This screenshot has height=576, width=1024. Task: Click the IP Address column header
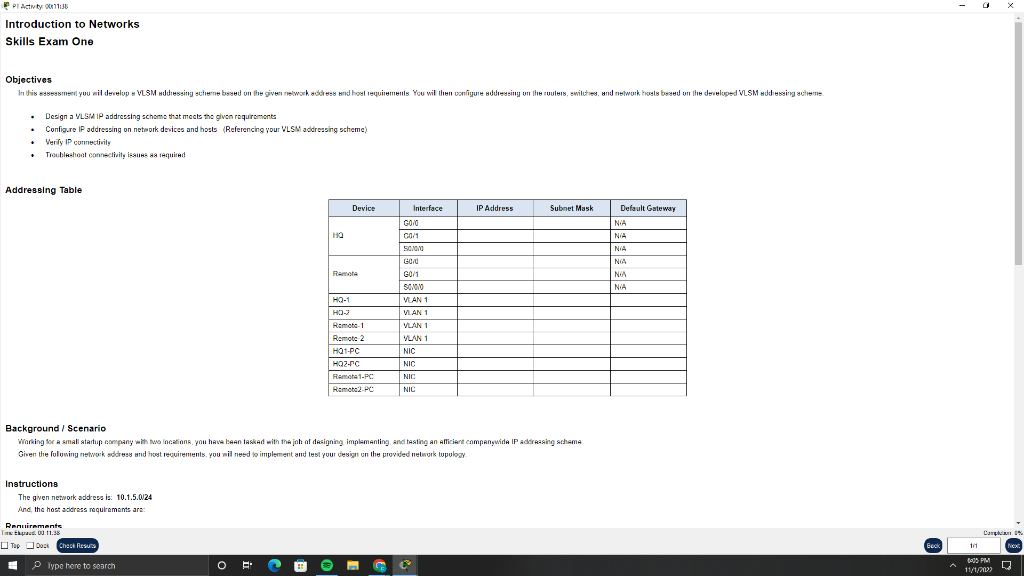(495, 208)
